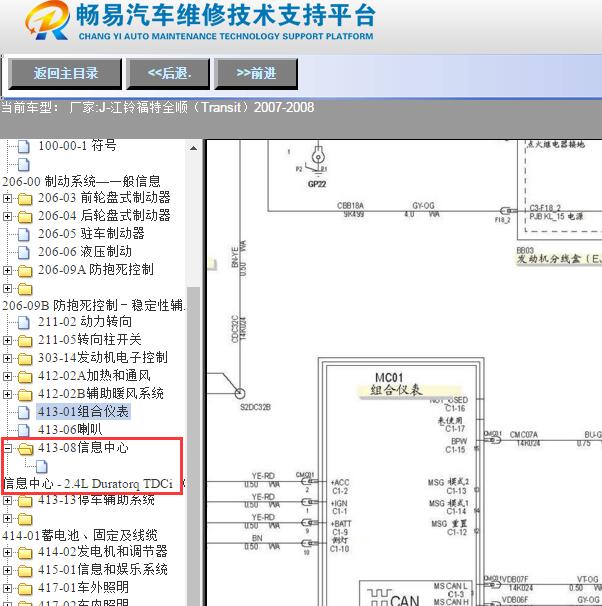The image size is (602, 606).
Task: Click the page icon beside 413-06喇叭
Action: click(24, 430)
